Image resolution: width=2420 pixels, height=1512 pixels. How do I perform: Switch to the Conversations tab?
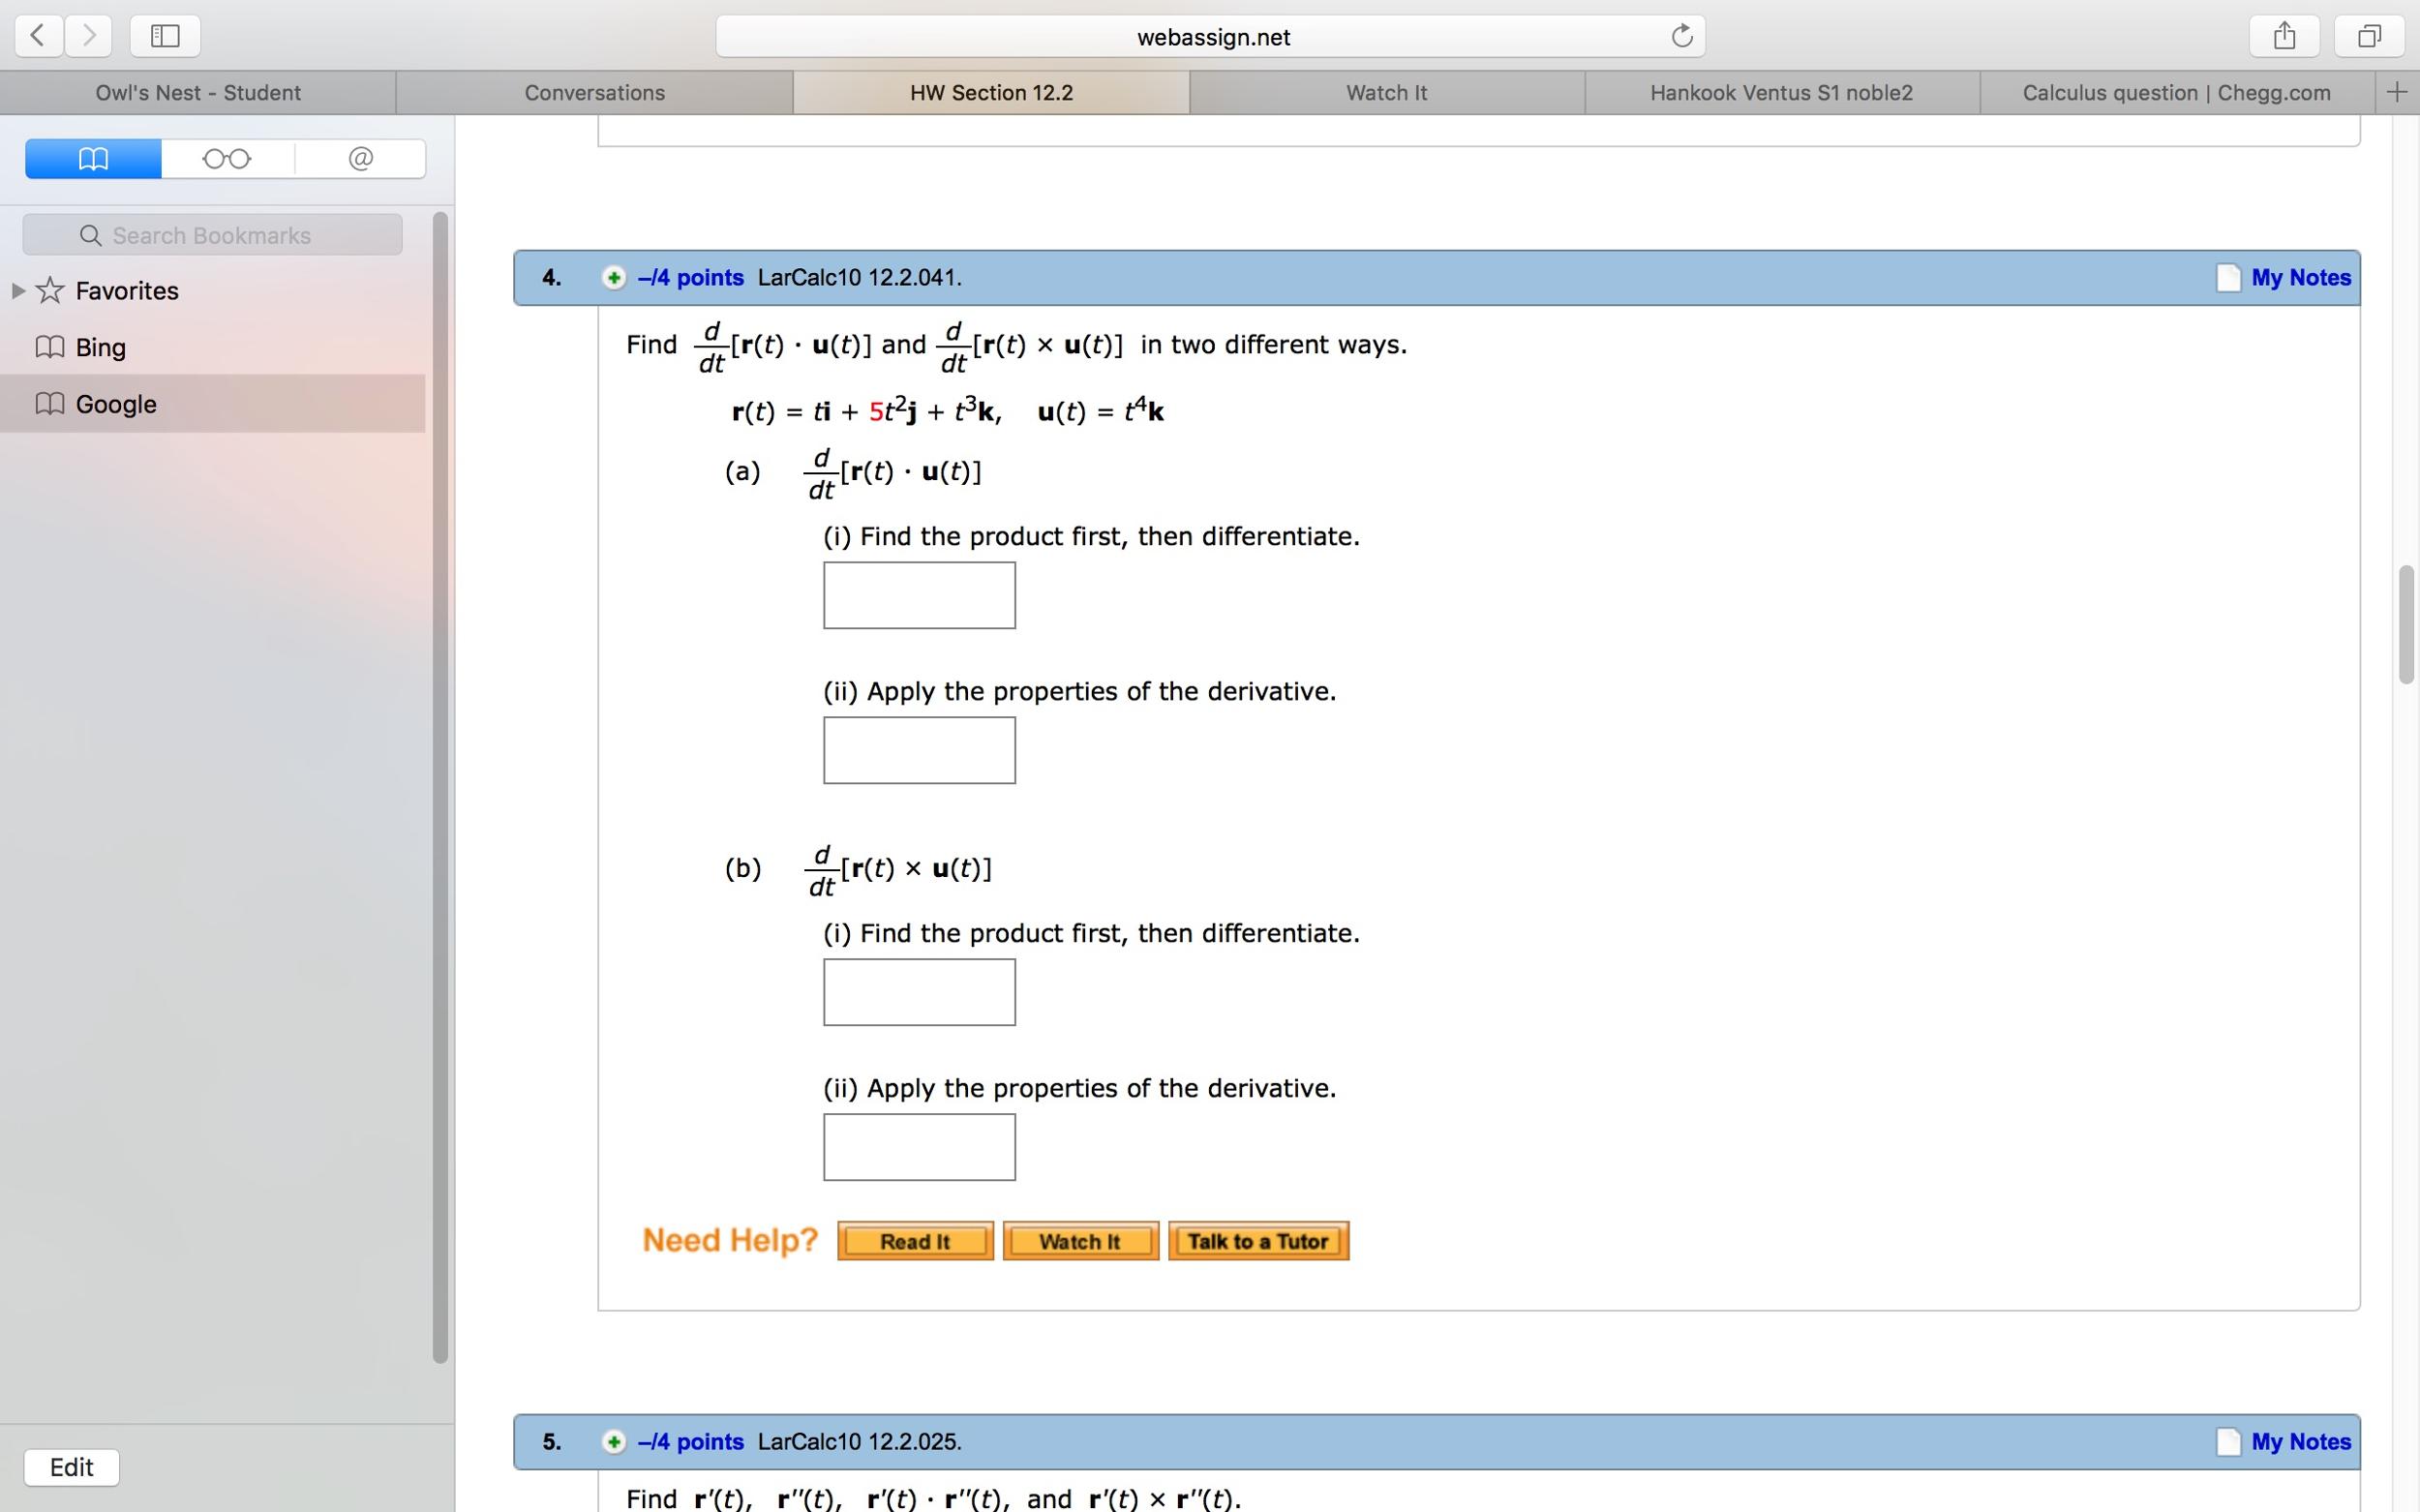[594, 92]
